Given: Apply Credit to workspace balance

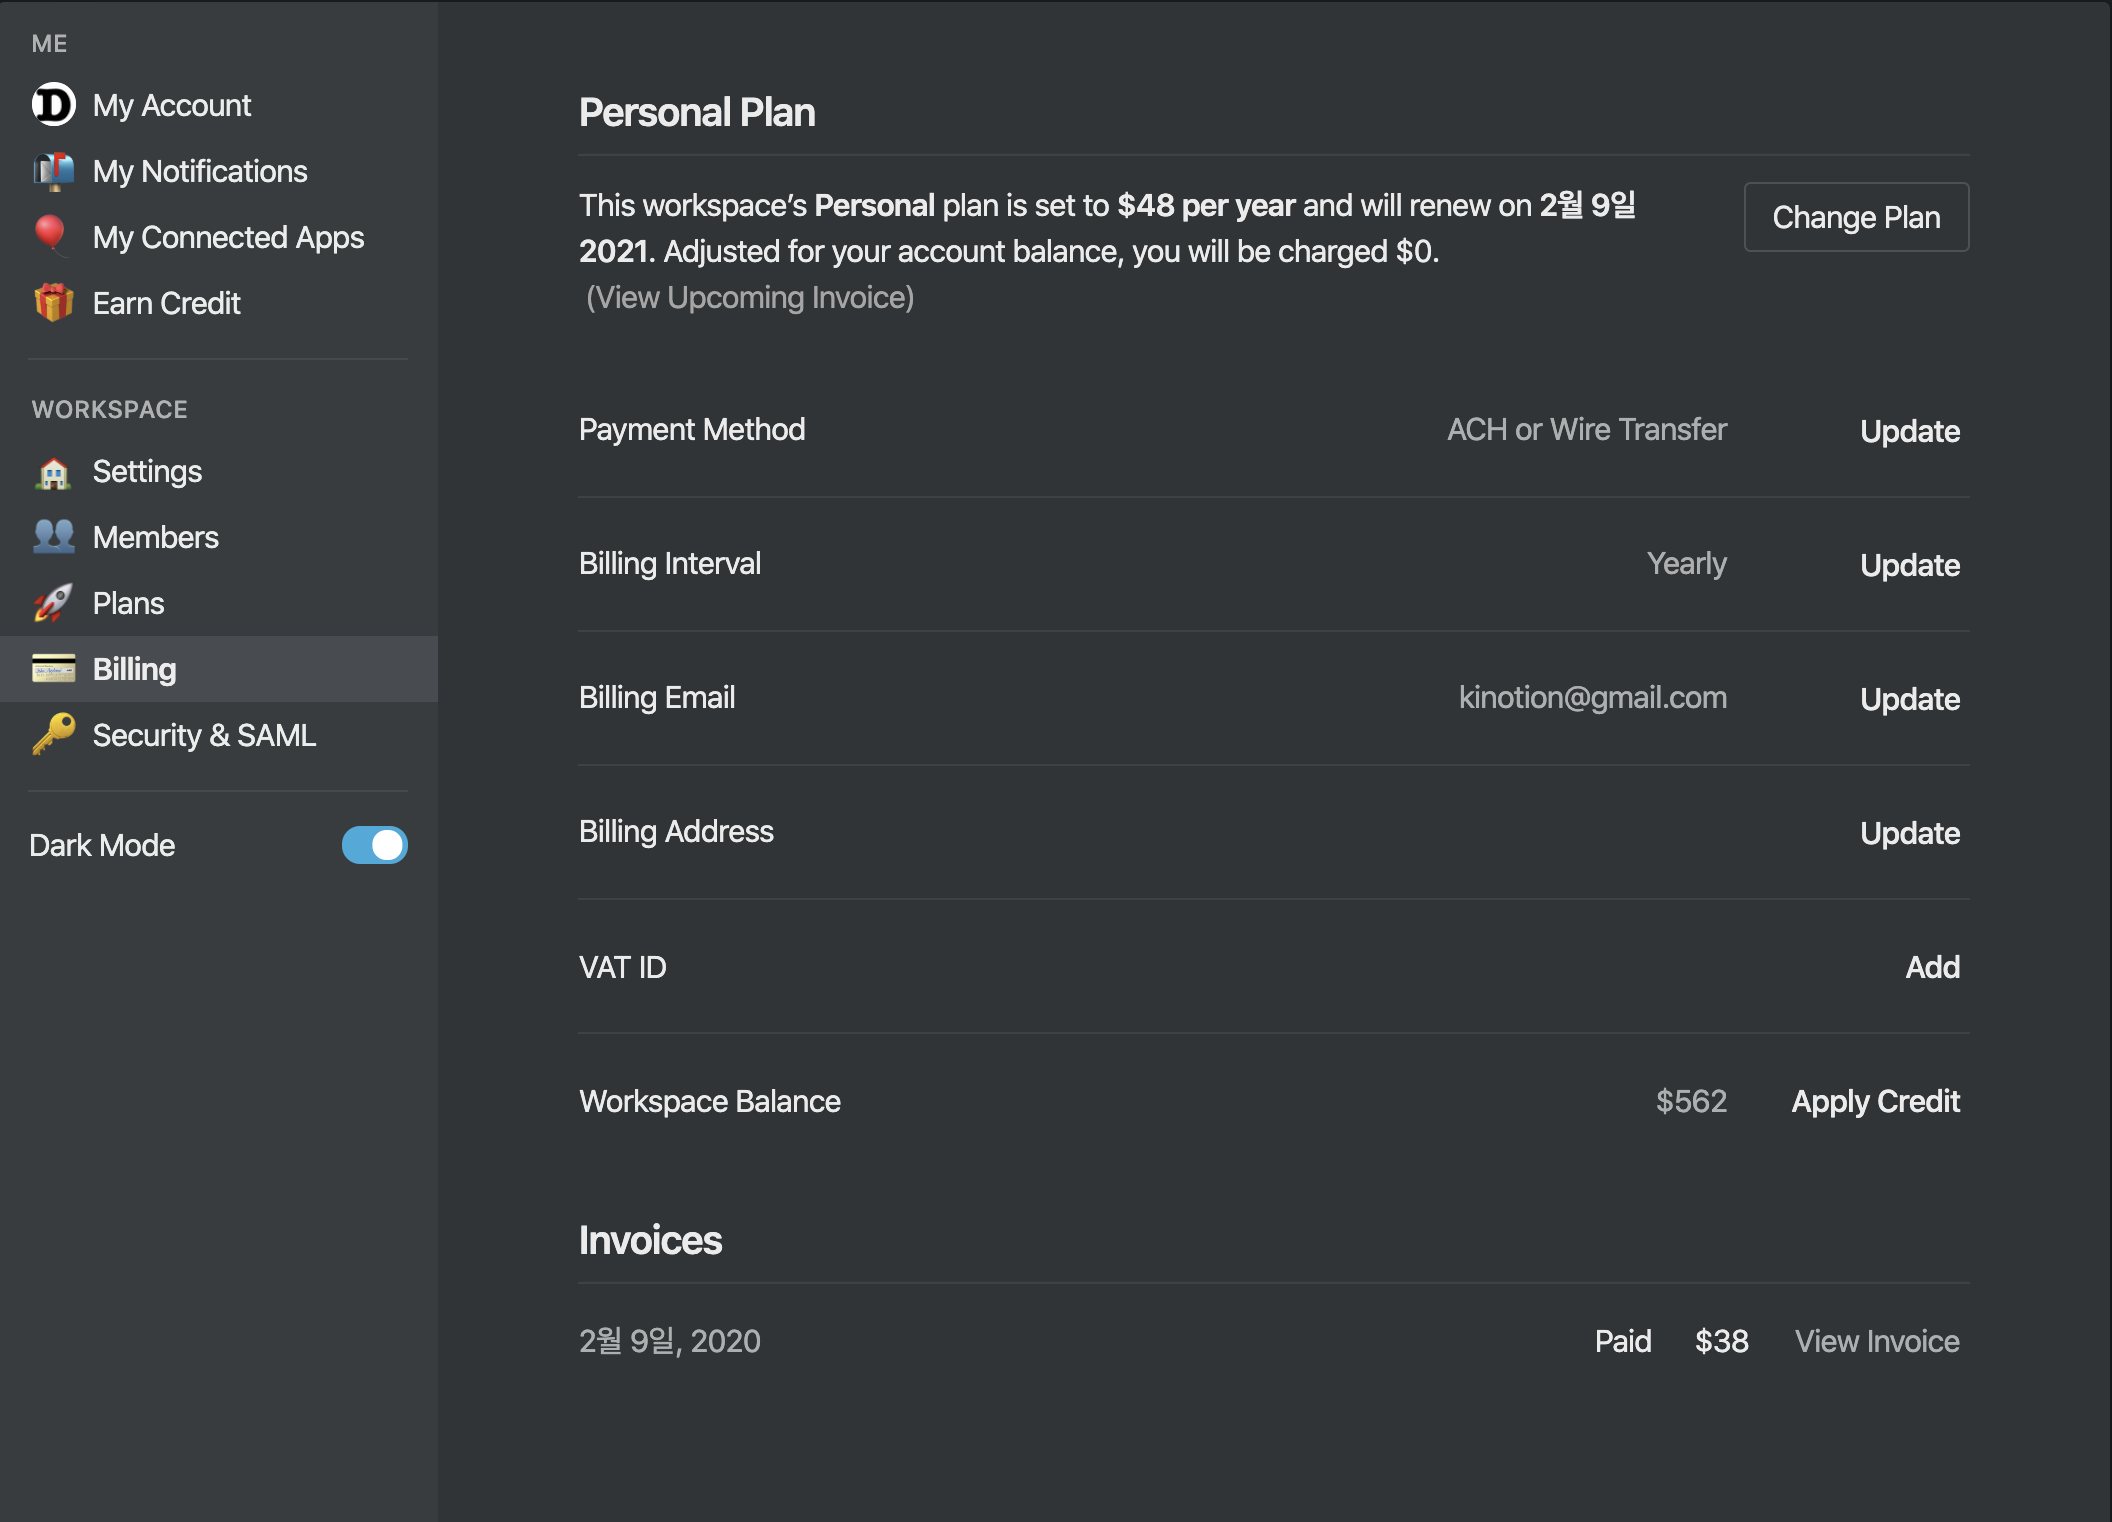Looking at the screenshot, I should coord(1875,1101).
